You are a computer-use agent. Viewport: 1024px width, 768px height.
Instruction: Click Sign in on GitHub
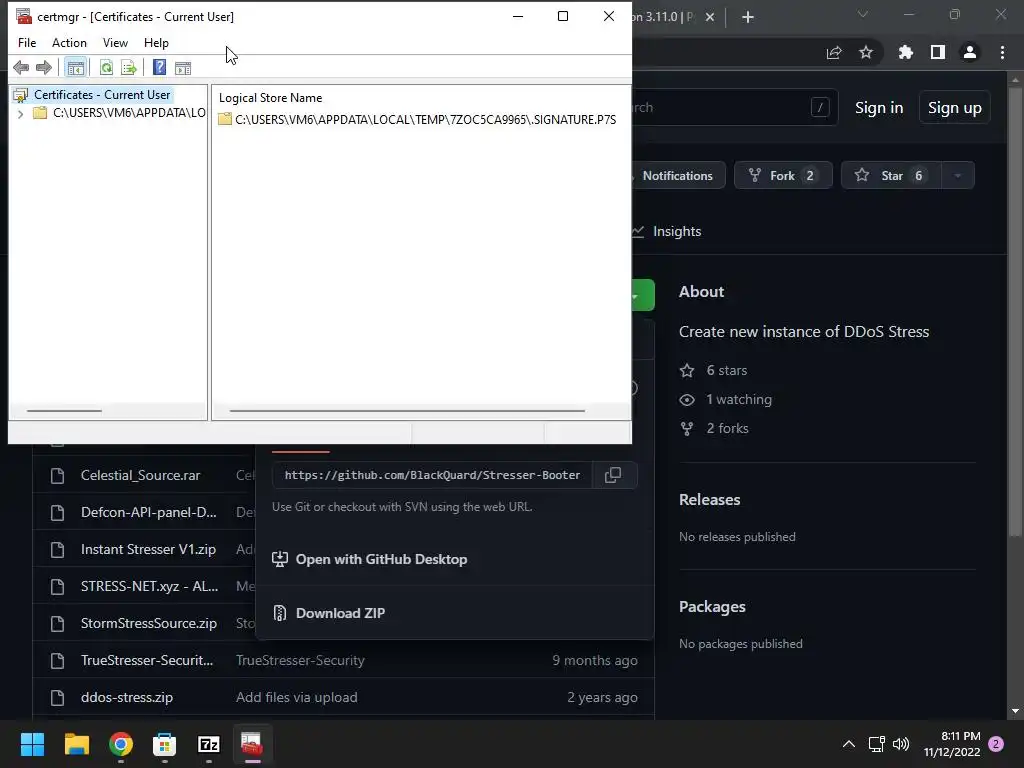(x=879, y=108)
